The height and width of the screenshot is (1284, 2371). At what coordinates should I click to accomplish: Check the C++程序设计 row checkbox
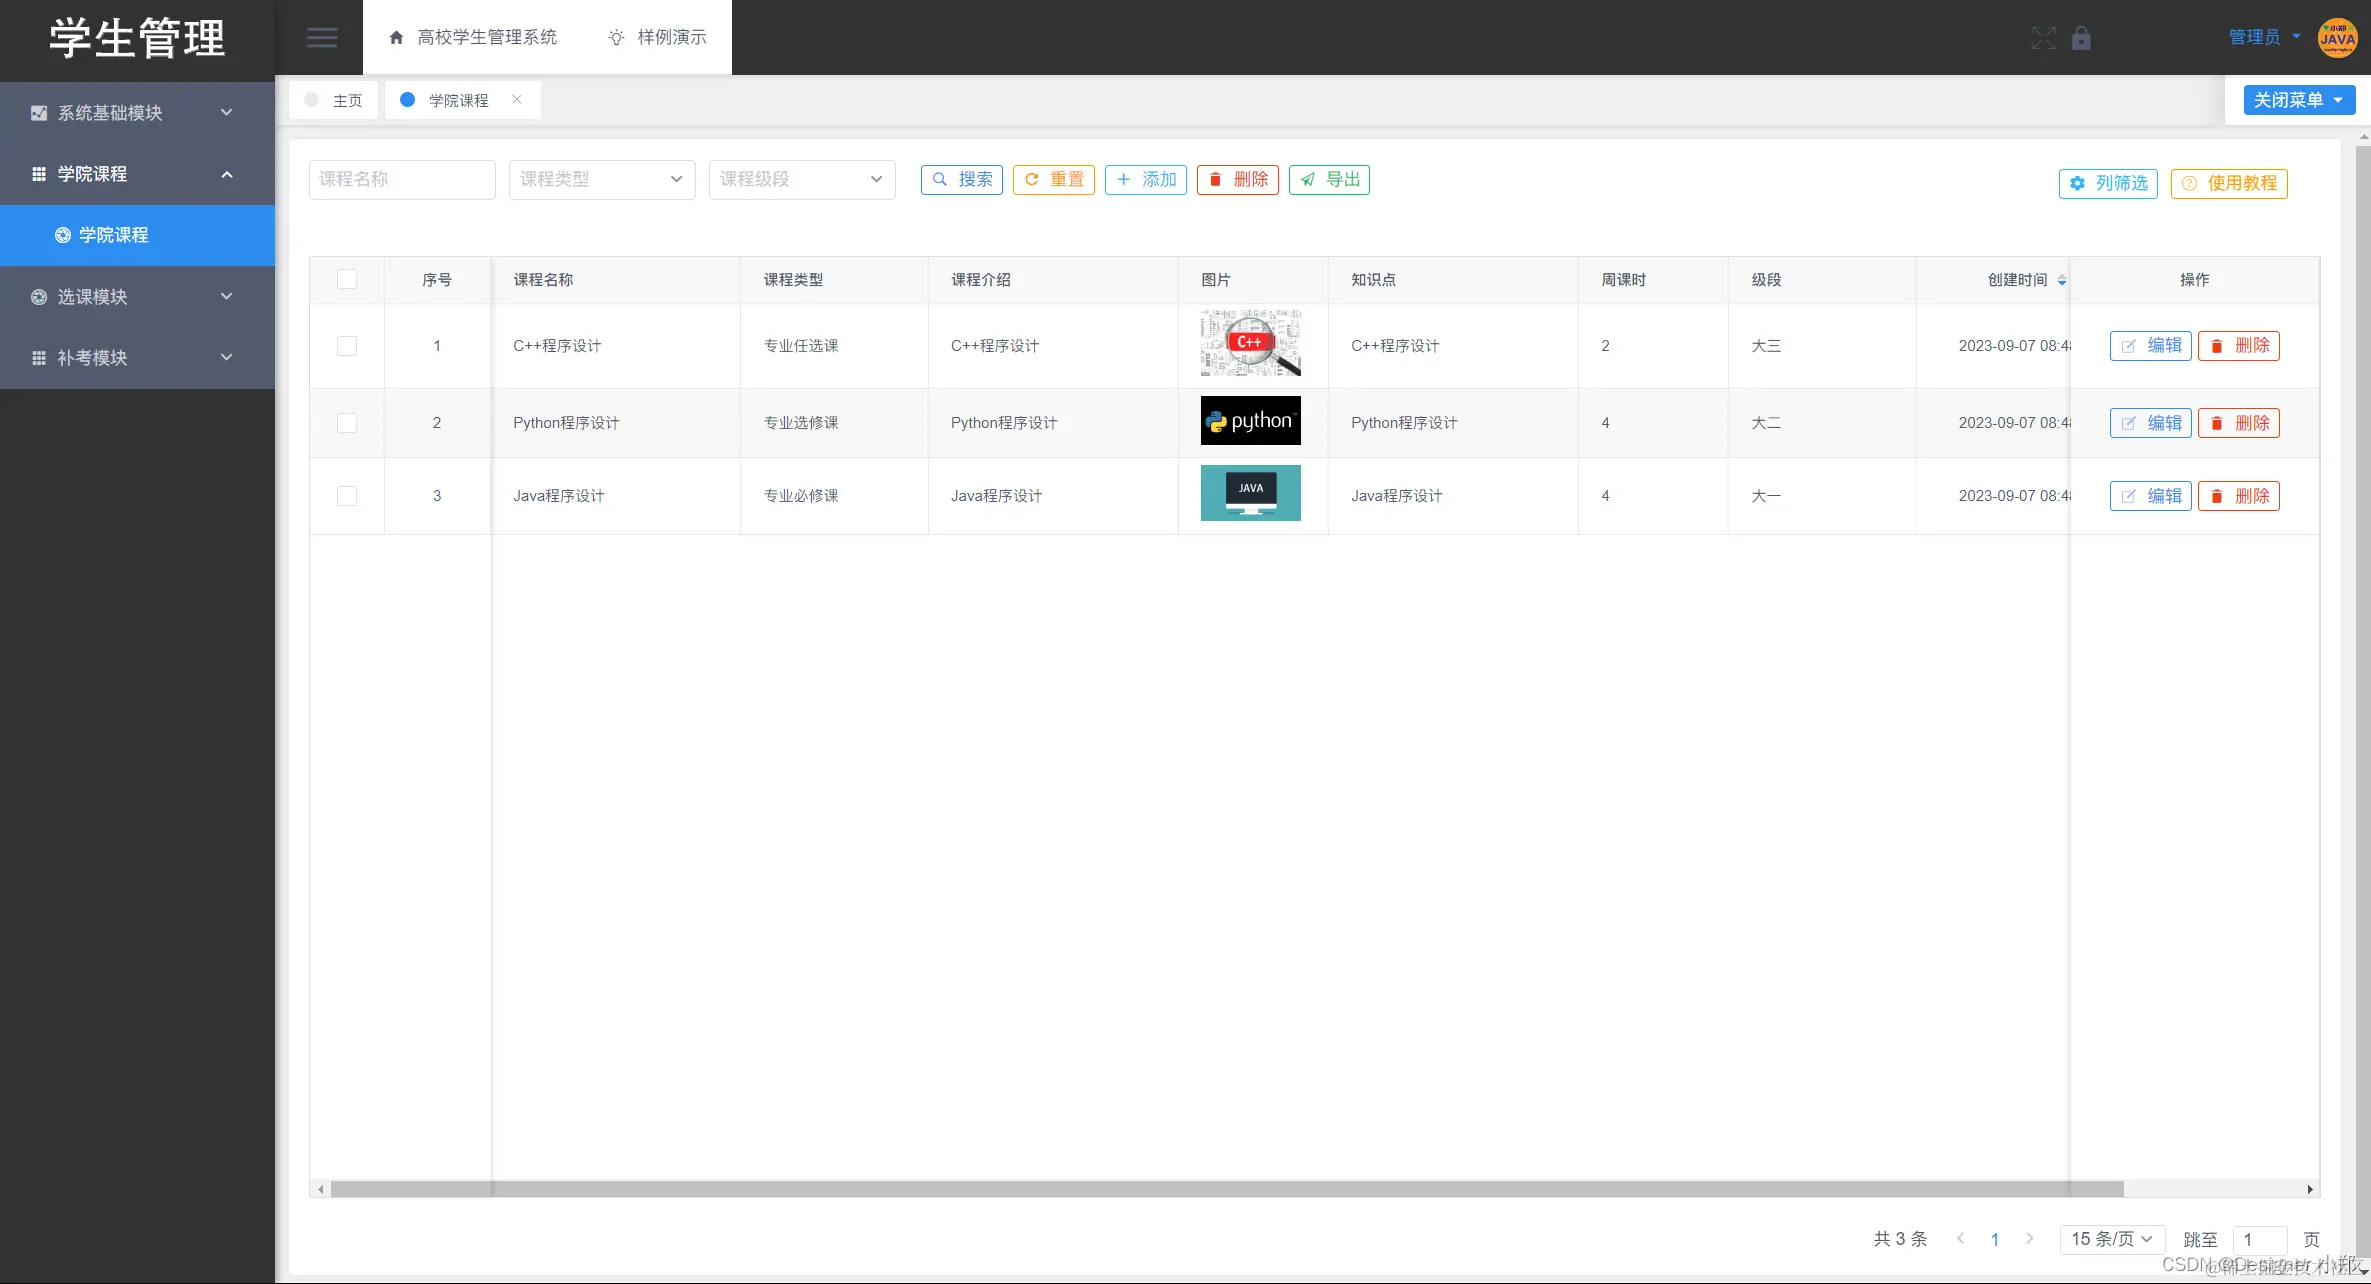tap(347, 346)
